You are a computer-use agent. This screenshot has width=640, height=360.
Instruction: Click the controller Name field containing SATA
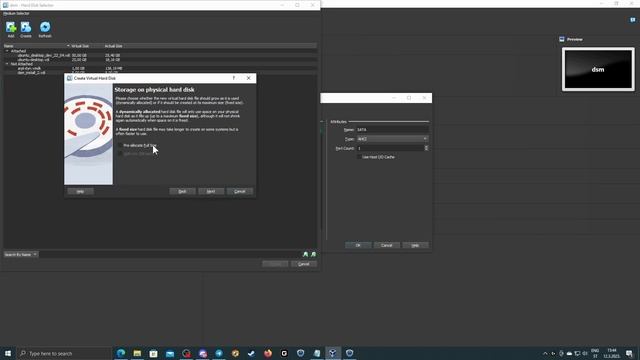pos(392,130)
